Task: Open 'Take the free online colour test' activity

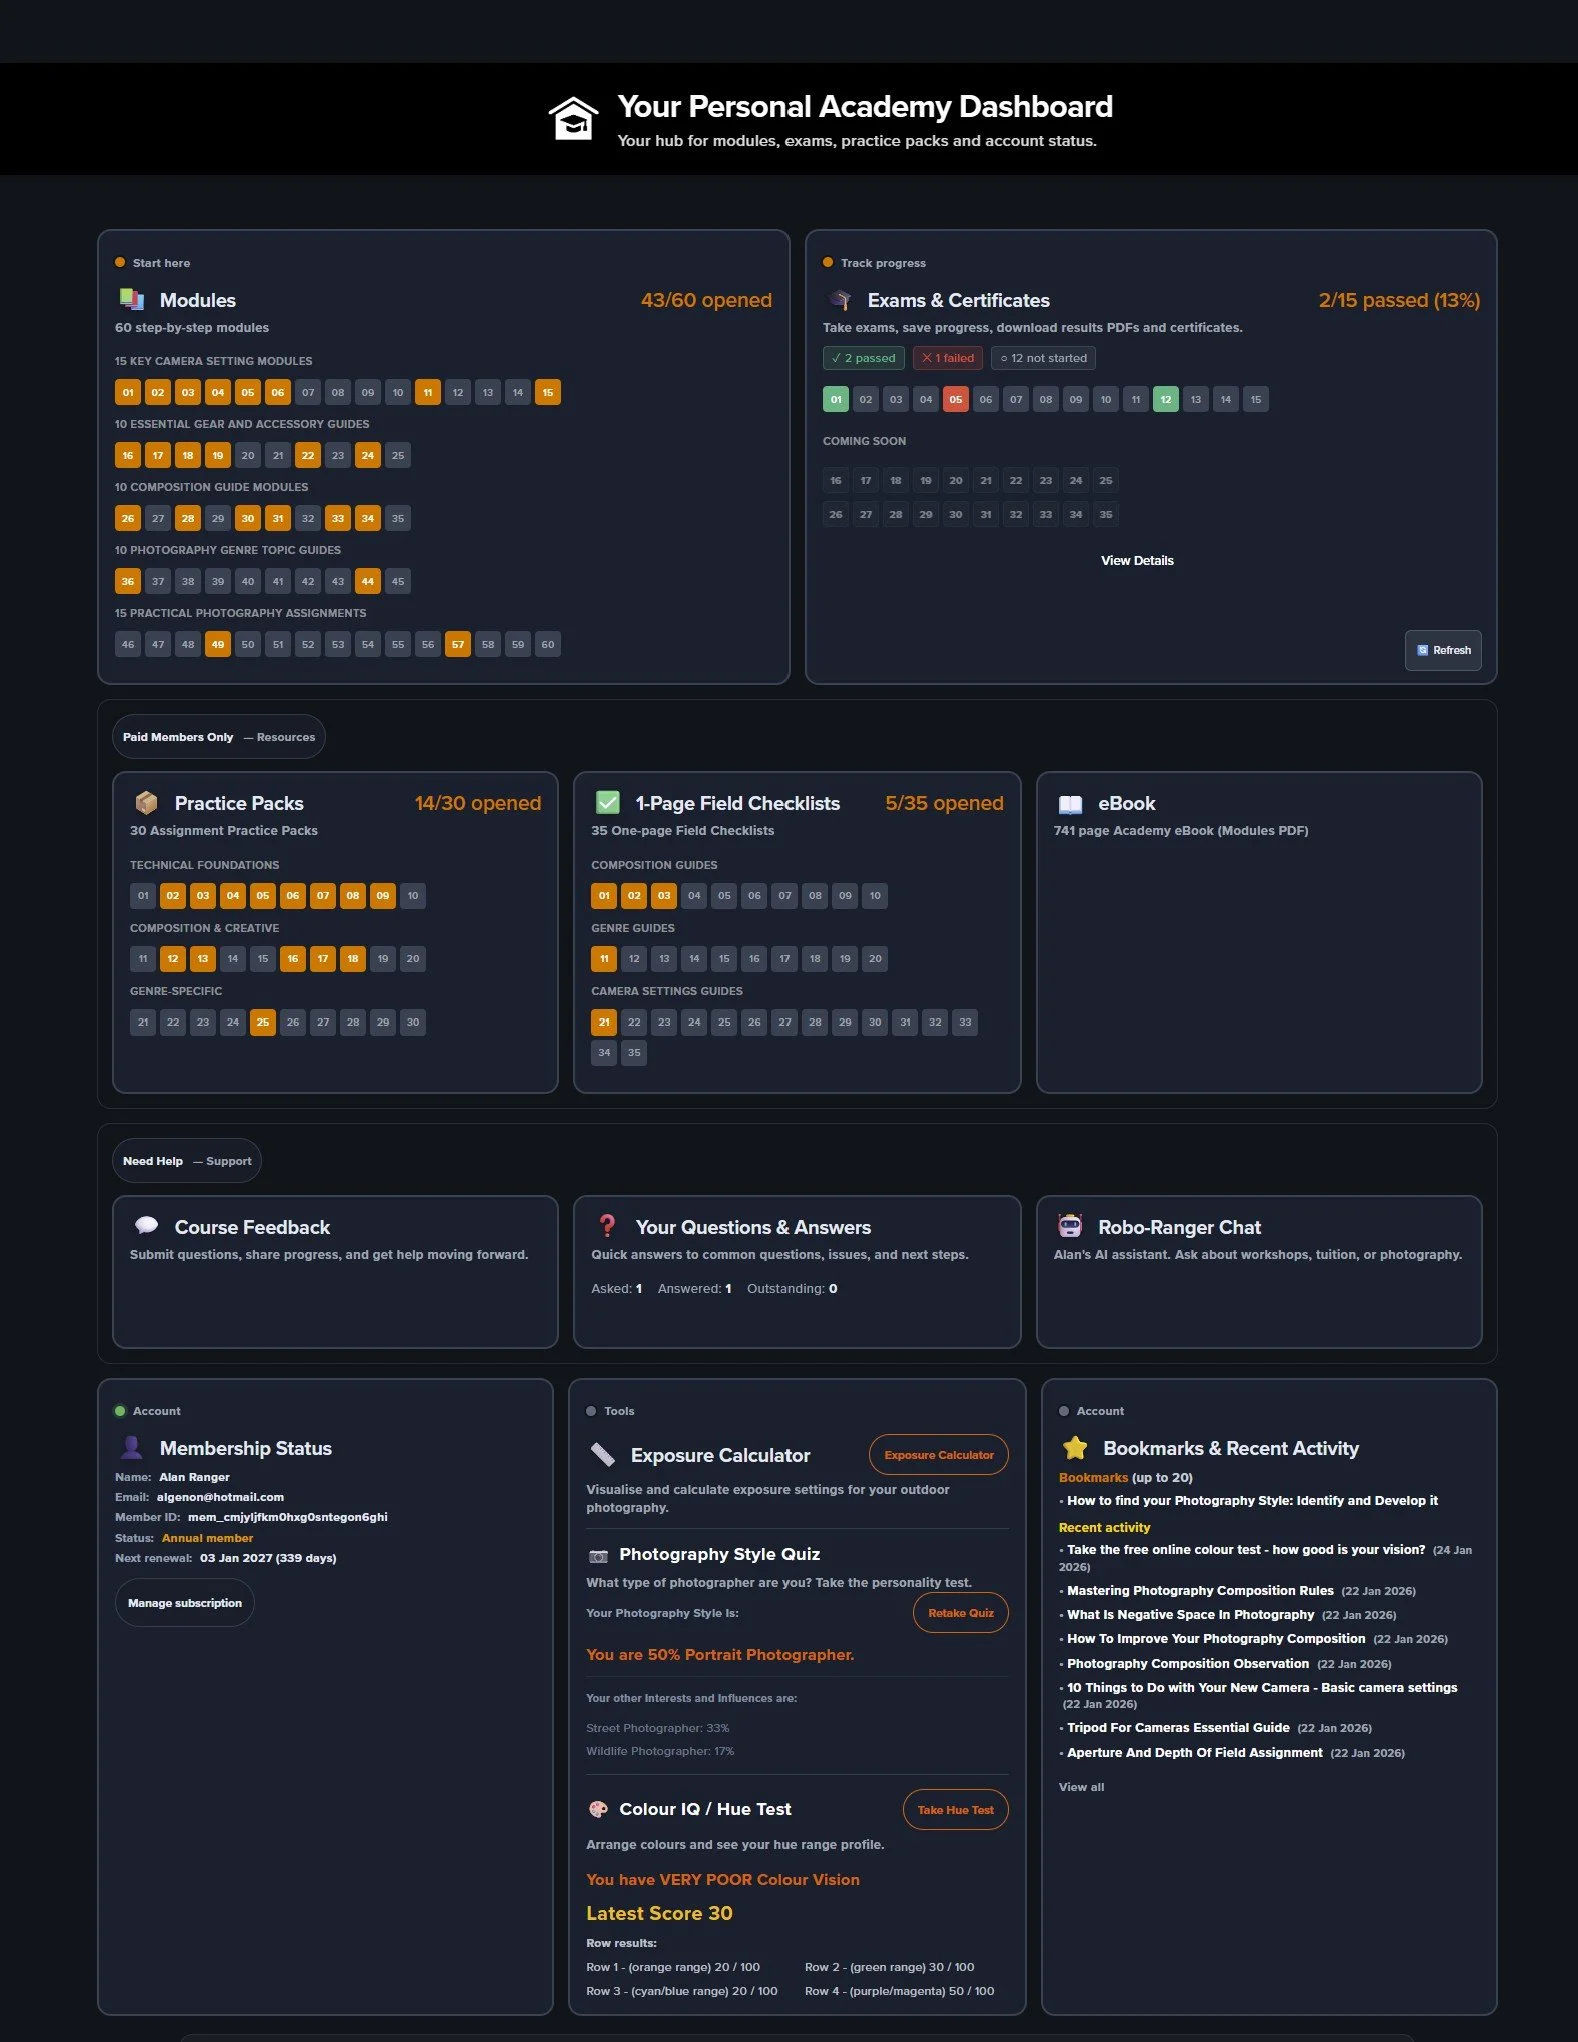Action: (1246, 1550)
